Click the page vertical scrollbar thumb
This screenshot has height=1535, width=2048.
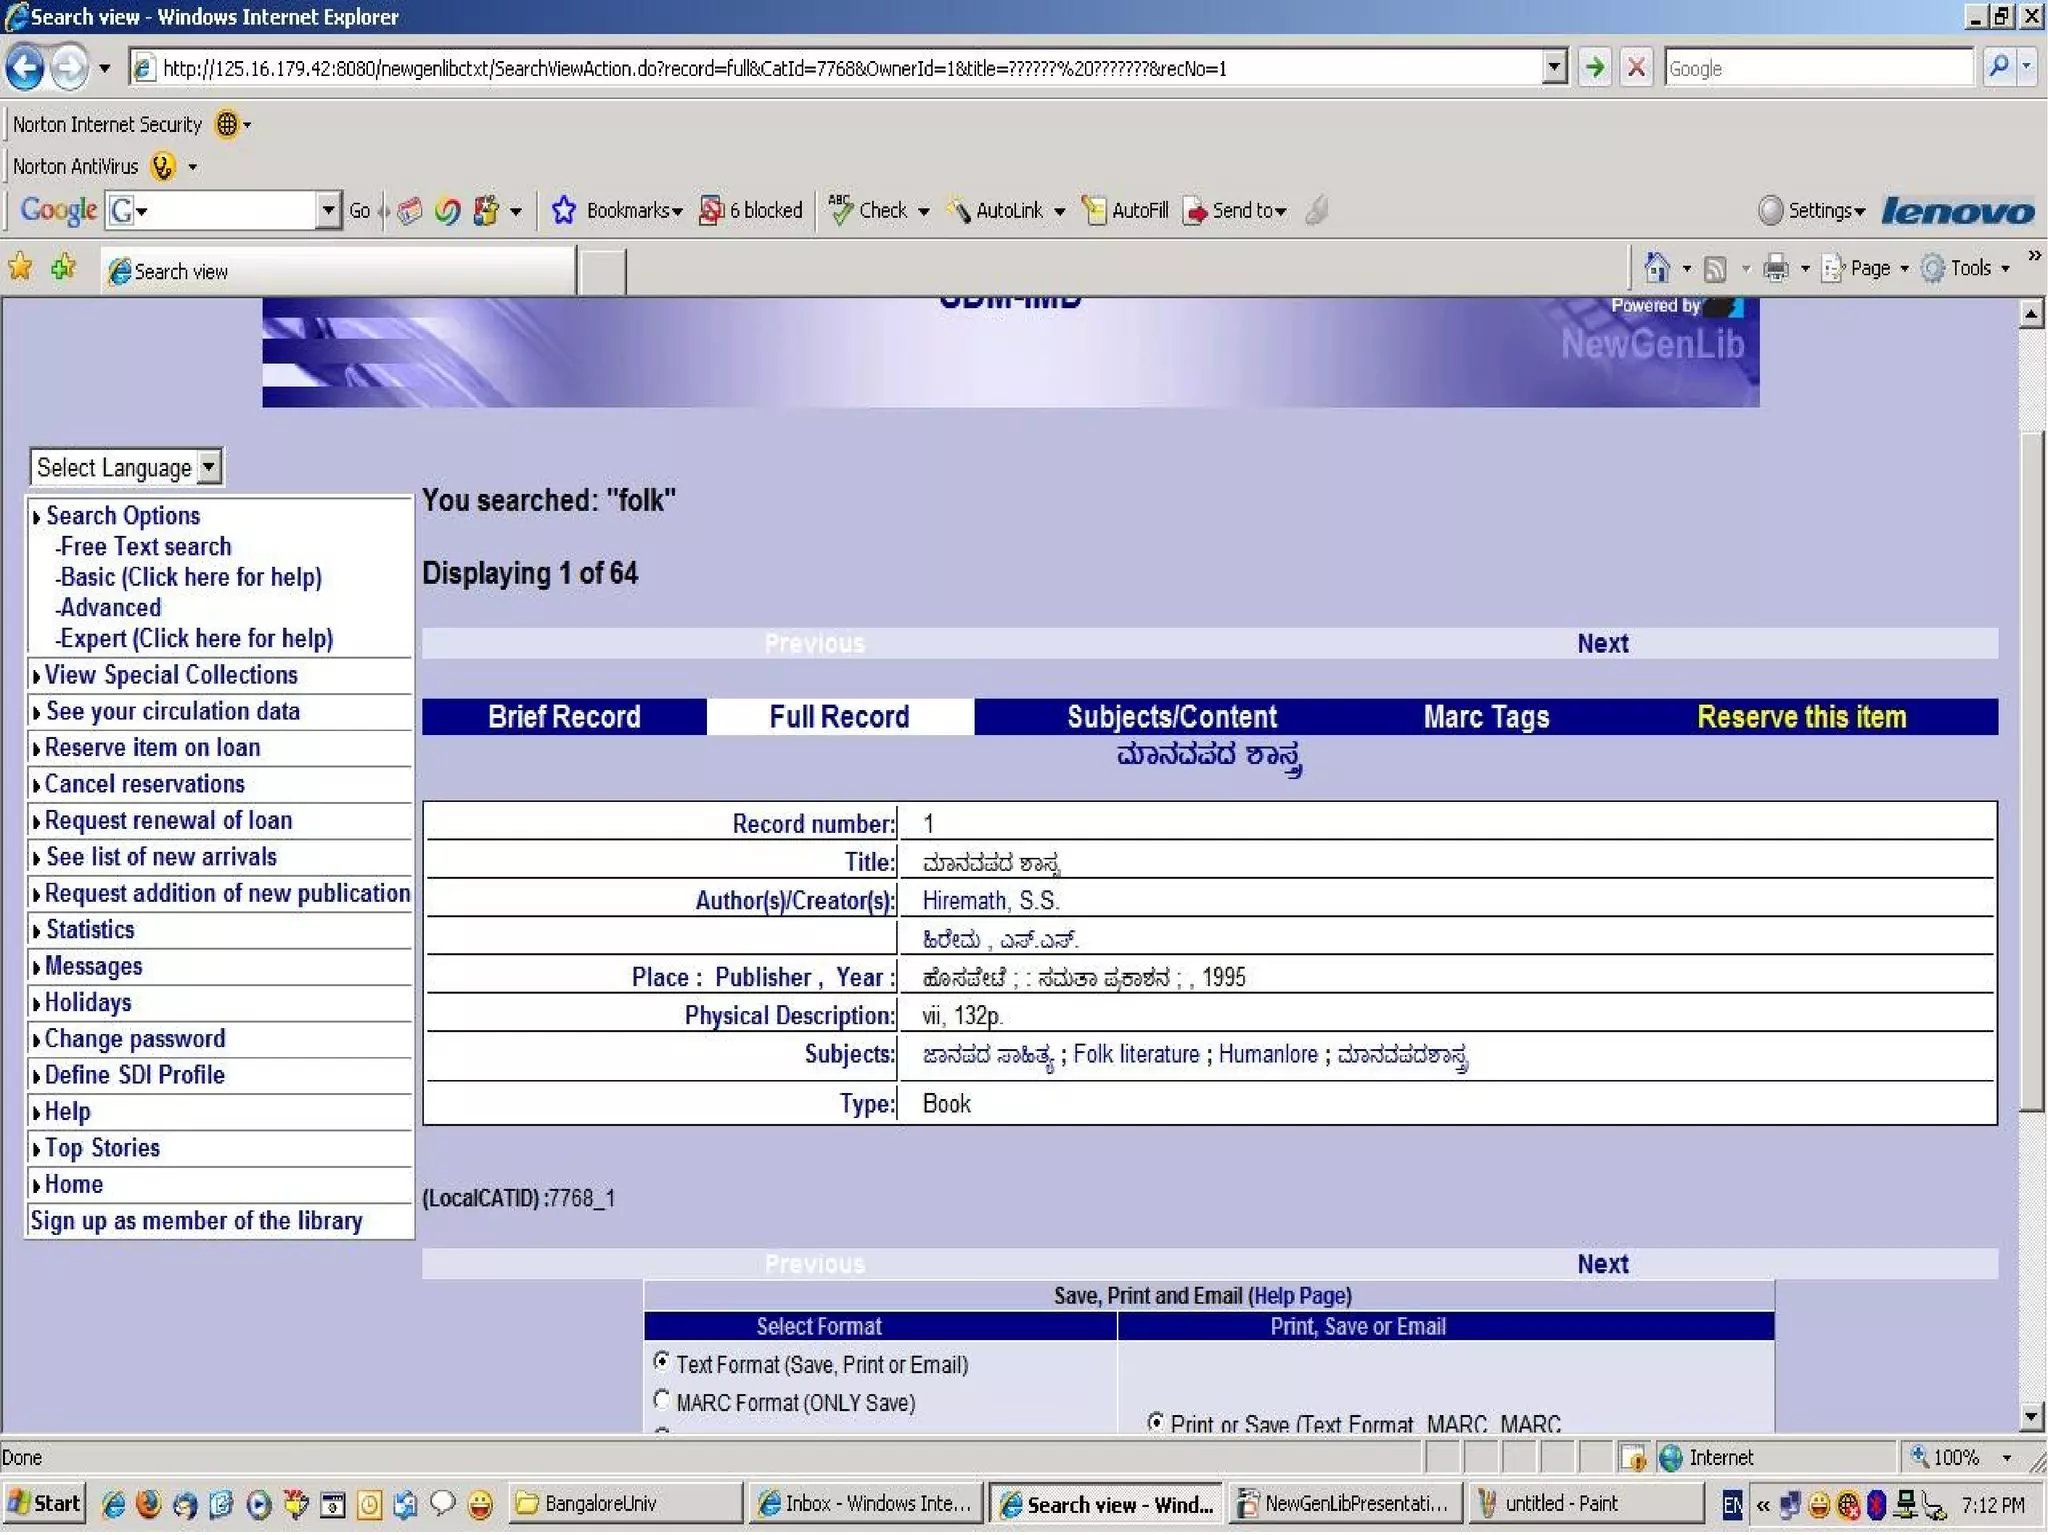click(x=2031, y=770)
